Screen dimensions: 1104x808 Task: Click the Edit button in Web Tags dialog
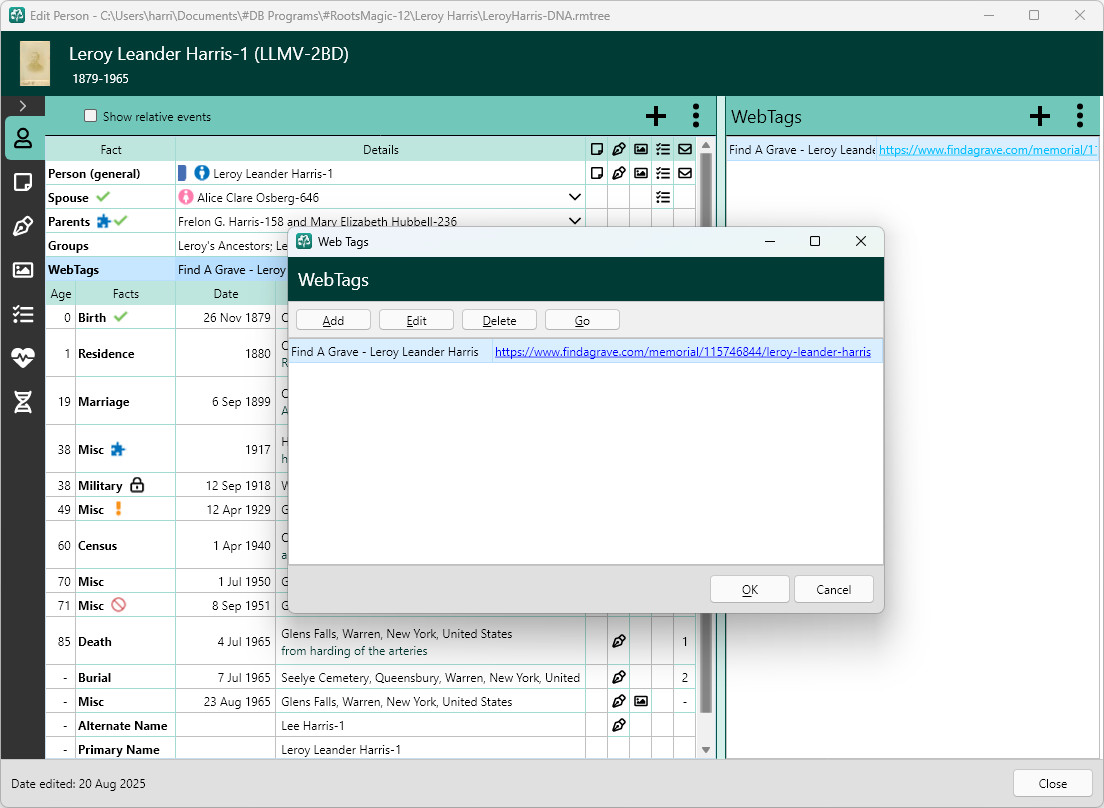coord(416,320)
